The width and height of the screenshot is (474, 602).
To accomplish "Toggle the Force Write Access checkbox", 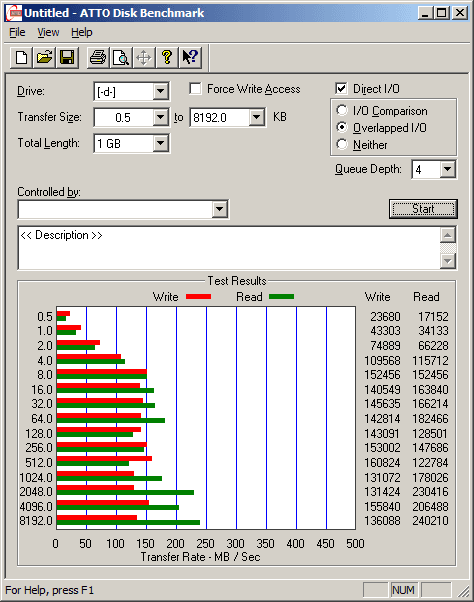I will 195,89.
